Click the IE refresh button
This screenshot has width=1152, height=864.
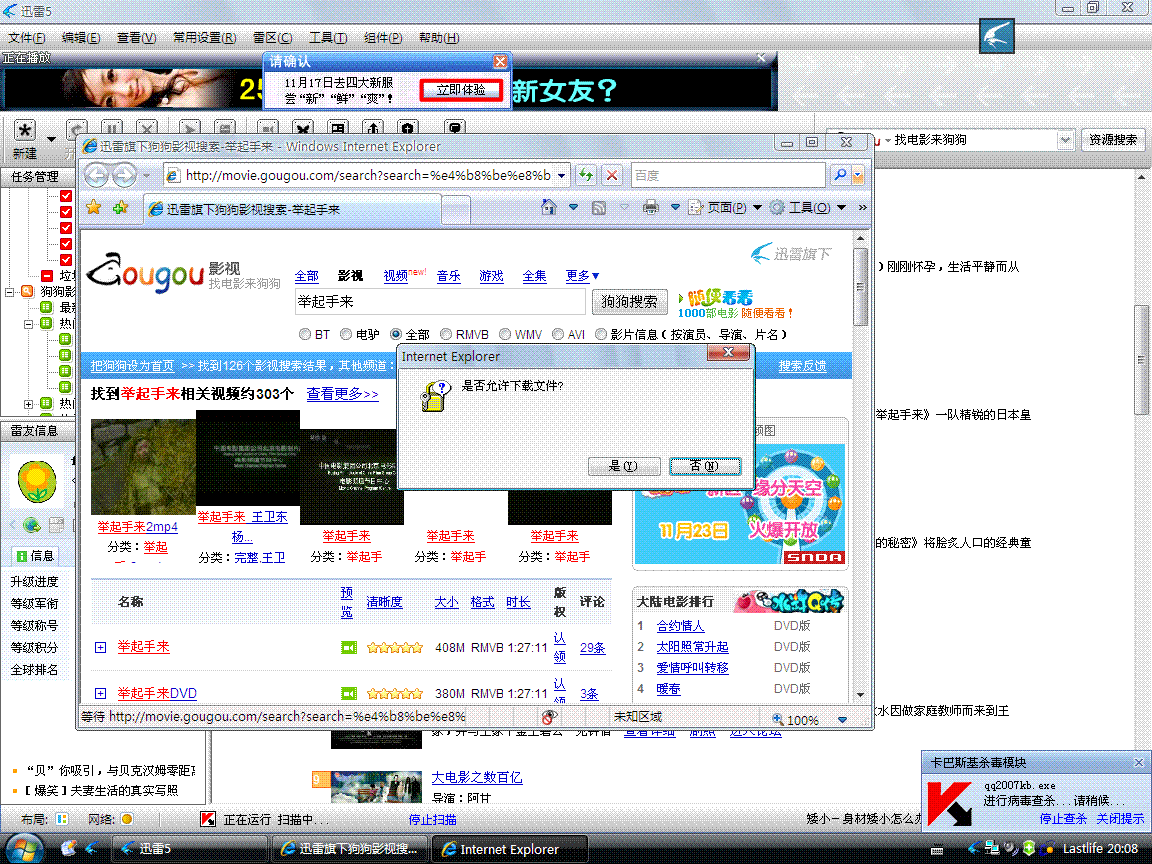click(587, 175)
